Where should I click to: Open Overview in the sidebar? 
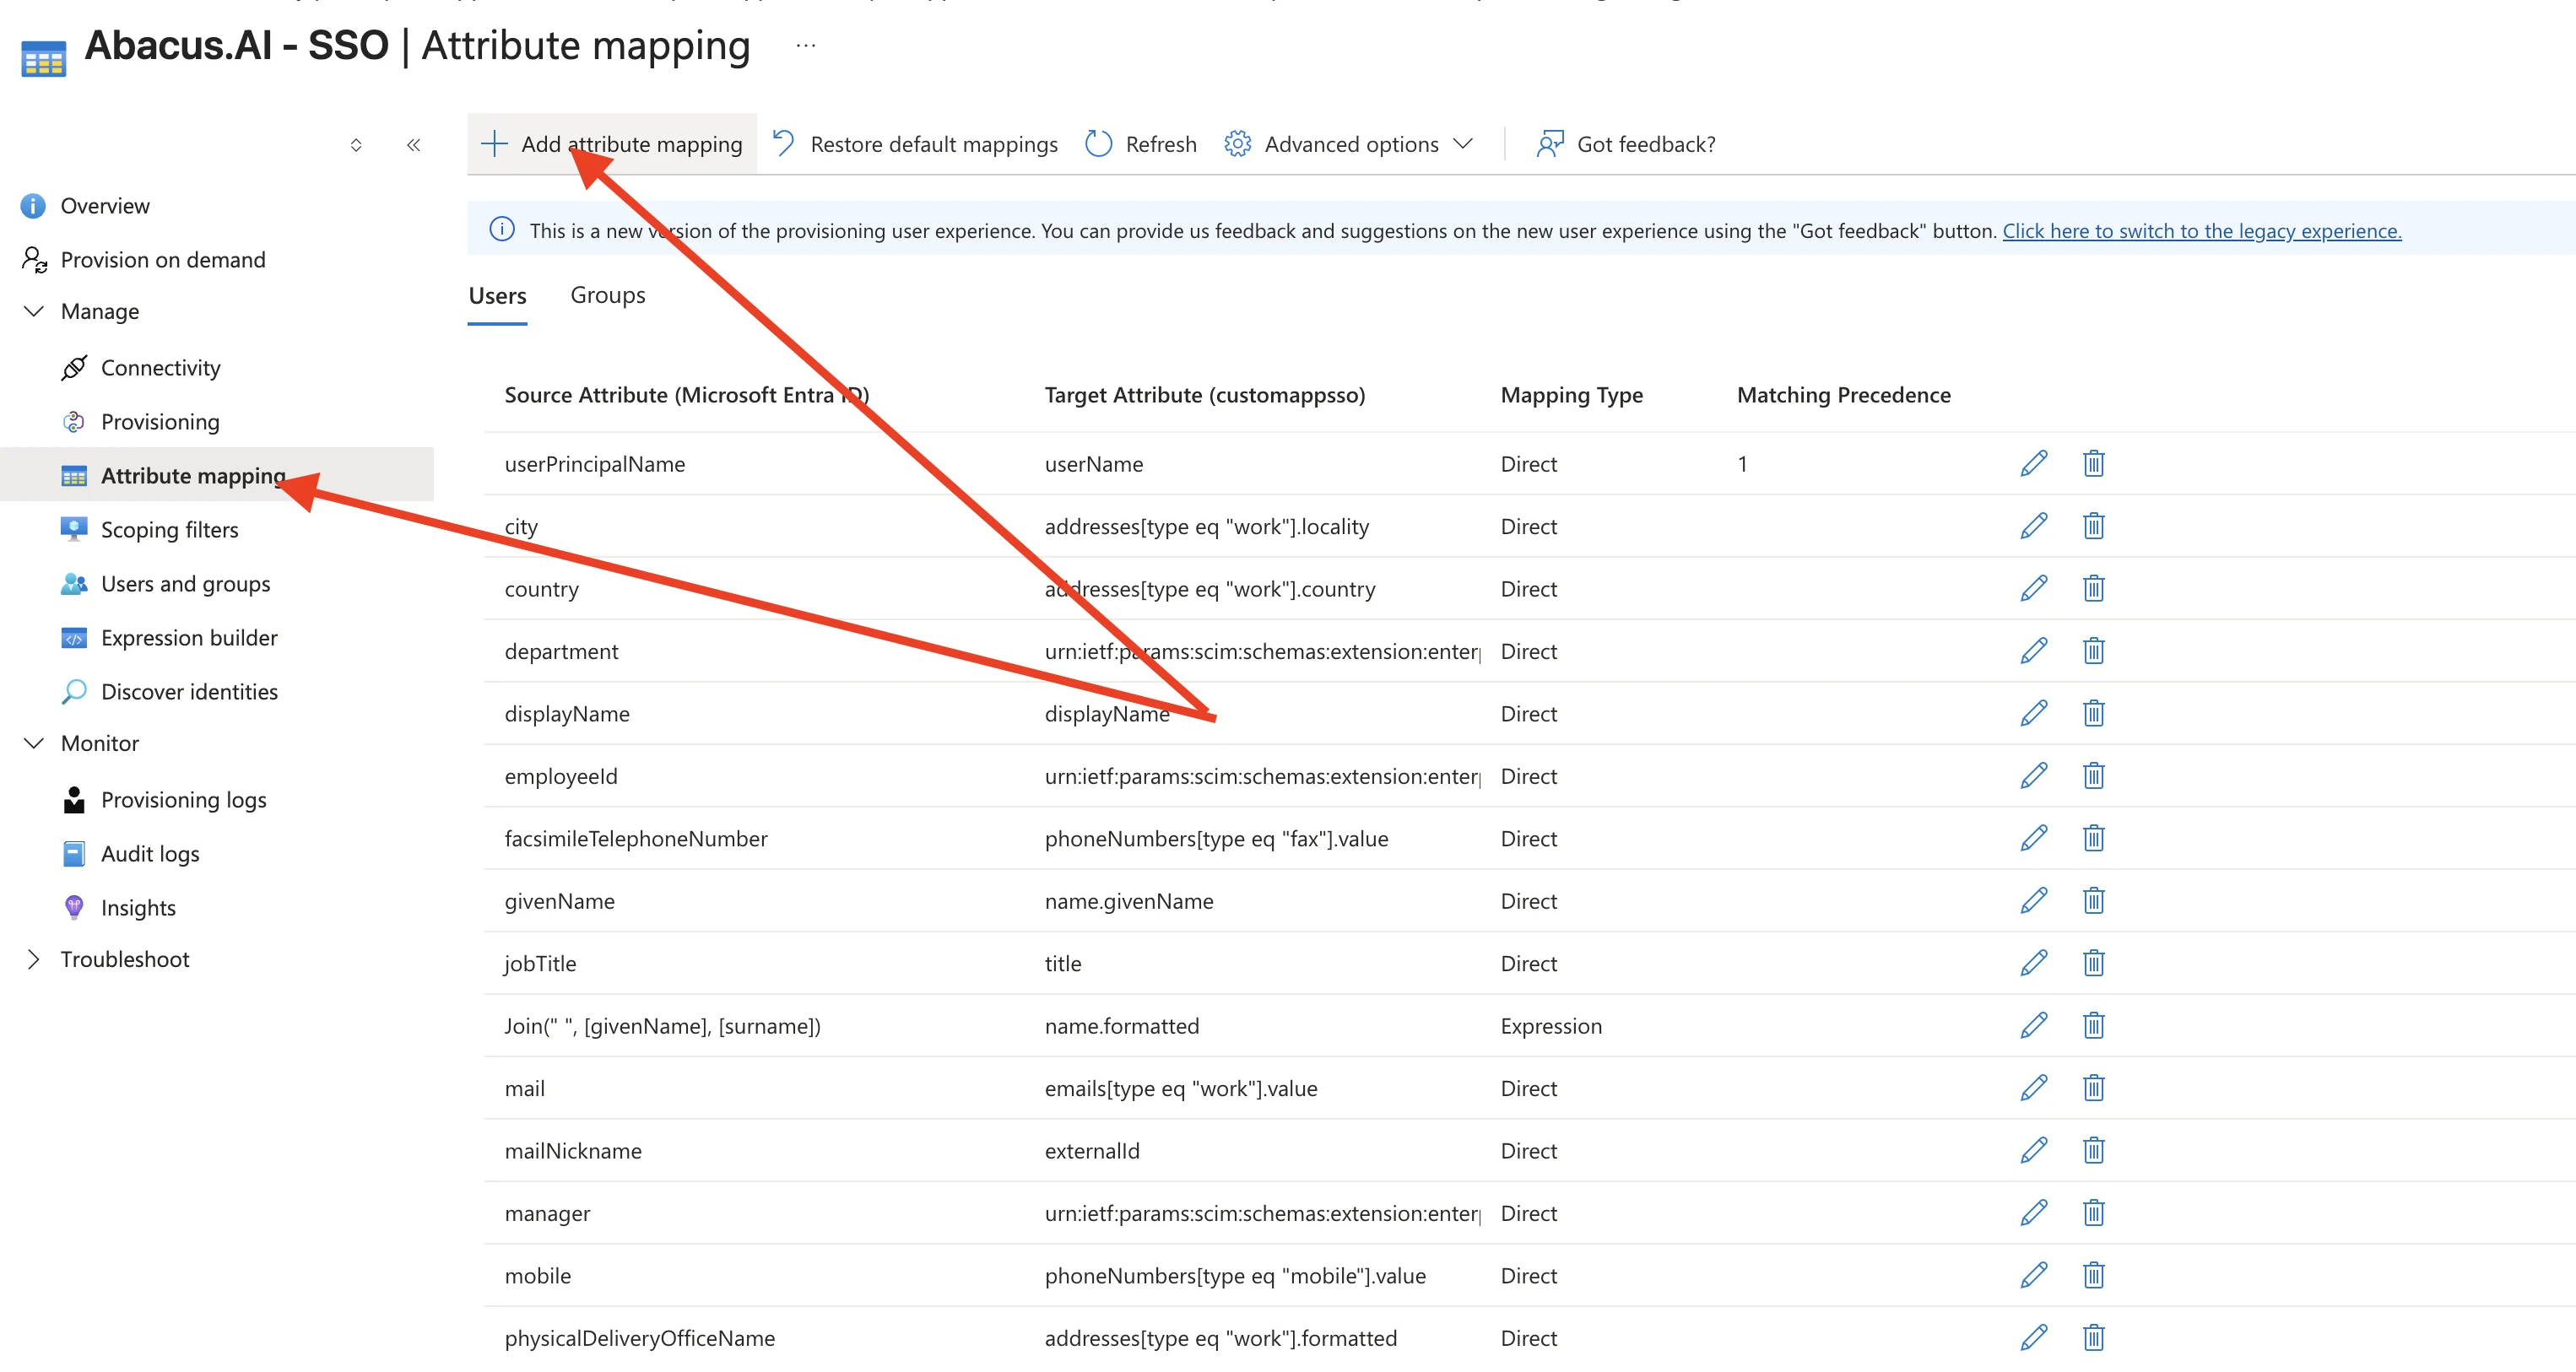[105, 206]
